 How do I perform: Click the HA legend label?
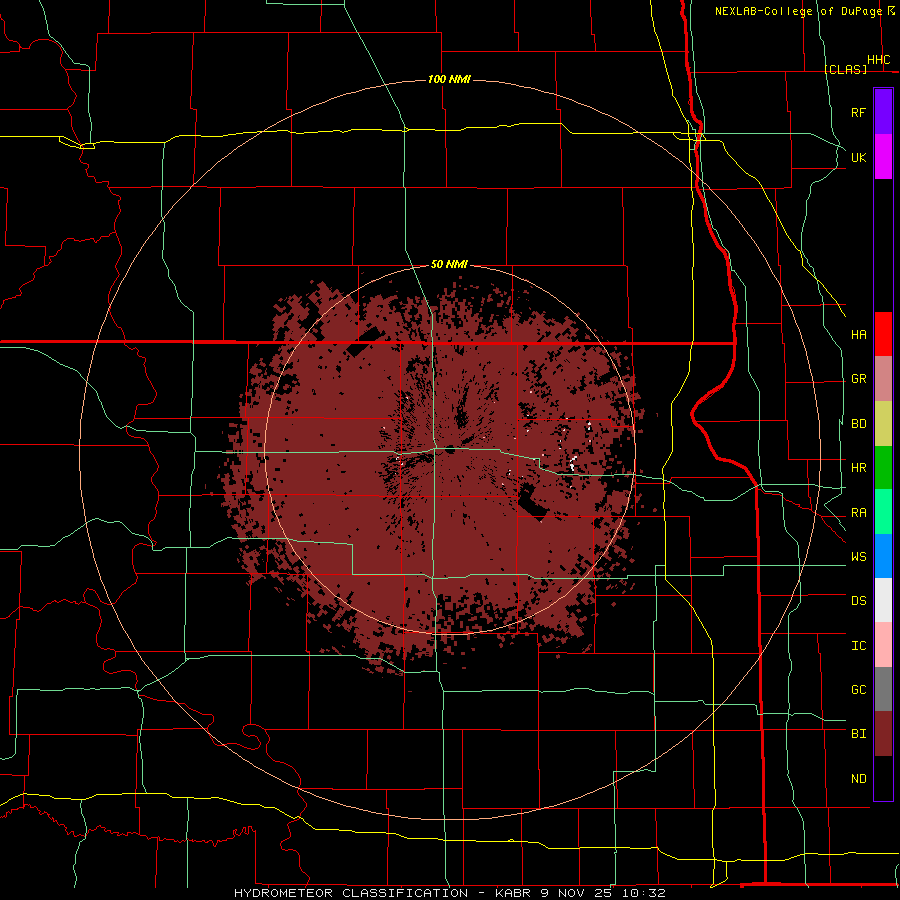858,335
